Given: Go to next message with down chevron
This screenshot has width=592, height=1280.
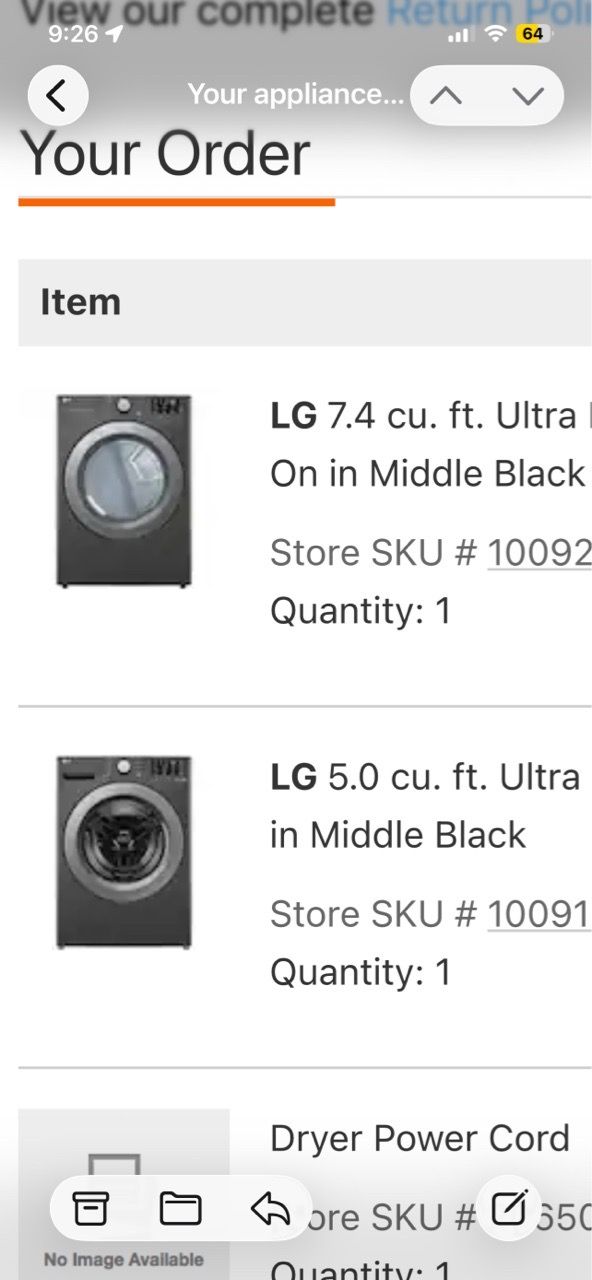Looking at the screenshot, I should pyautogui.click(x=528, y=96).
